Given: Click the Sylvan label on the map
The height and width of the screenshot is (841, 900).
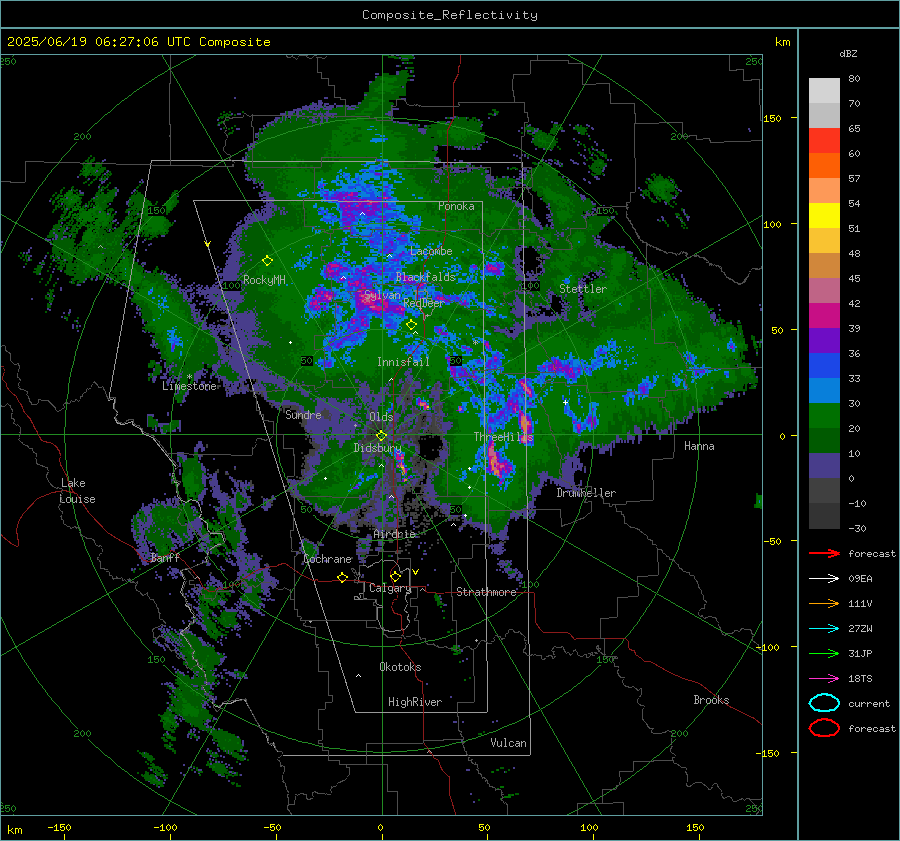Looking at the screenshot, I should (x=382, y=295).
